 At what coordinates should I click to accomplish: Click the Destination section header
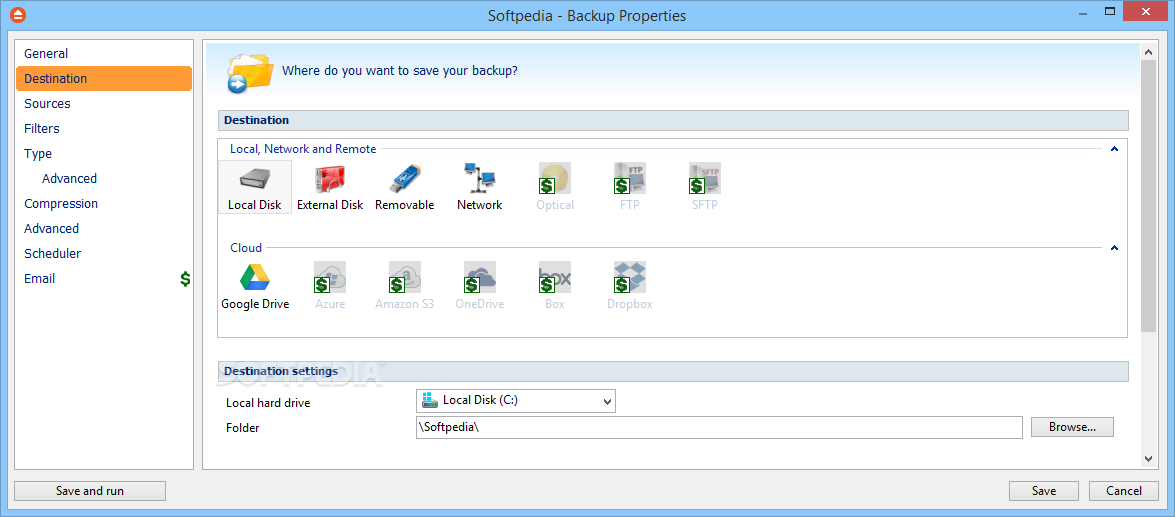tap(673, 120)
